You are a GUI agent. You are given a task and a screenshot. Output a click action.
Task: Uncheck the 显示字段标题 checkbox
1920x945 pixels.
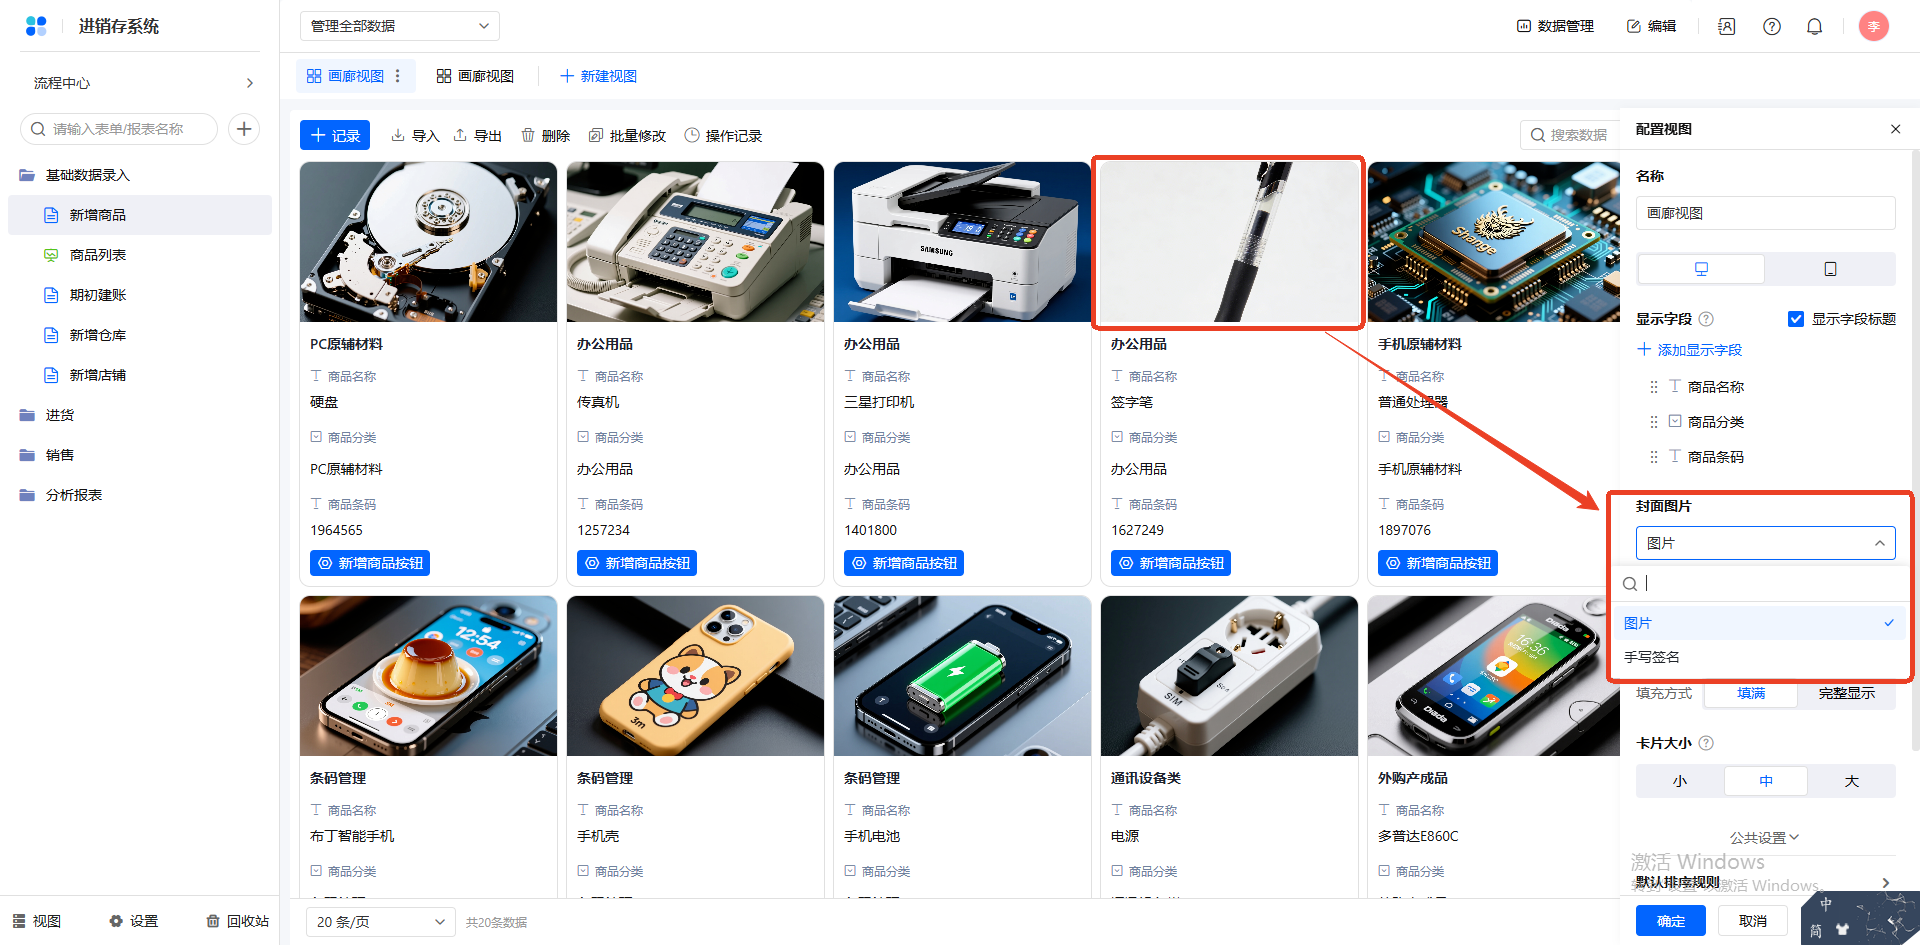[1796, 319]
